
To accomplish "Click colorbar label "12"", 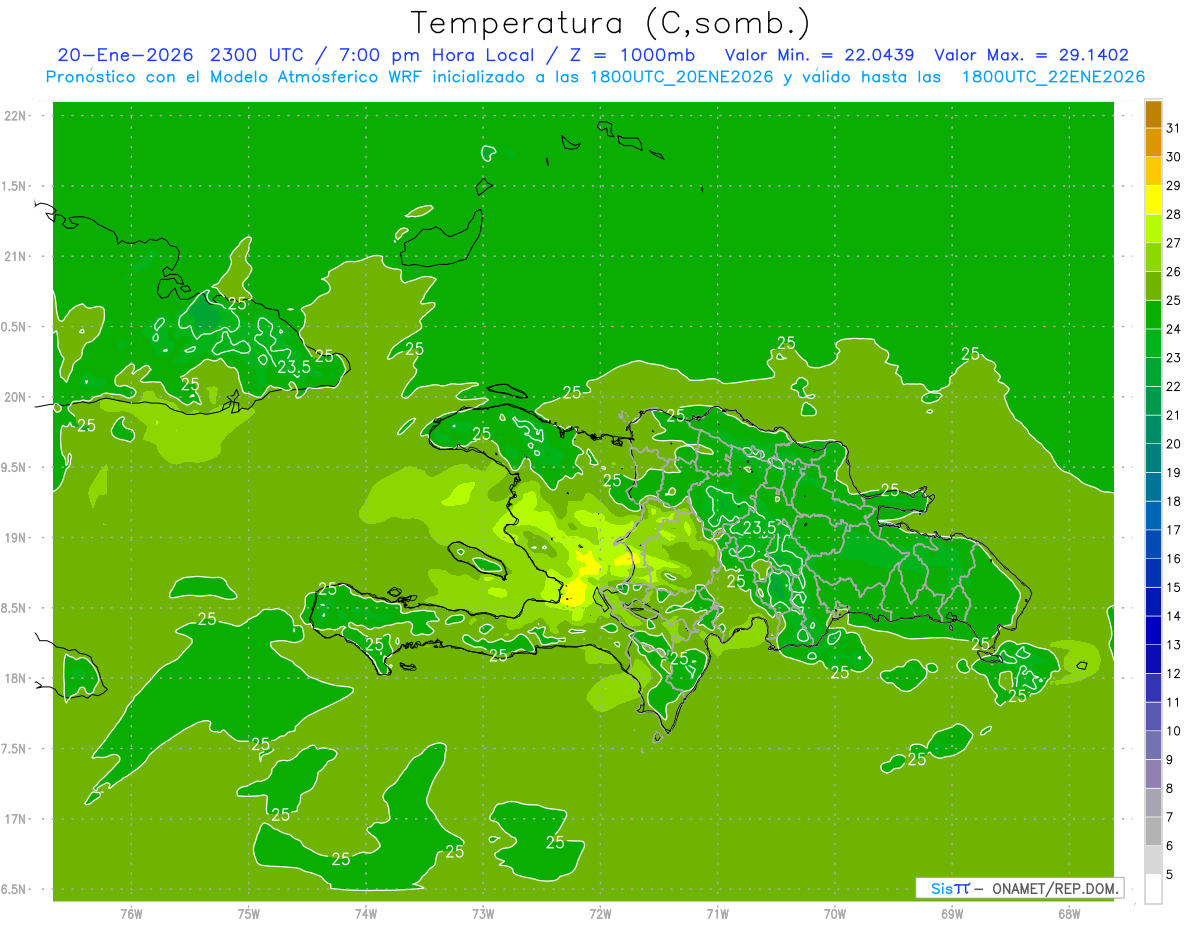I will click(1173, 673).
